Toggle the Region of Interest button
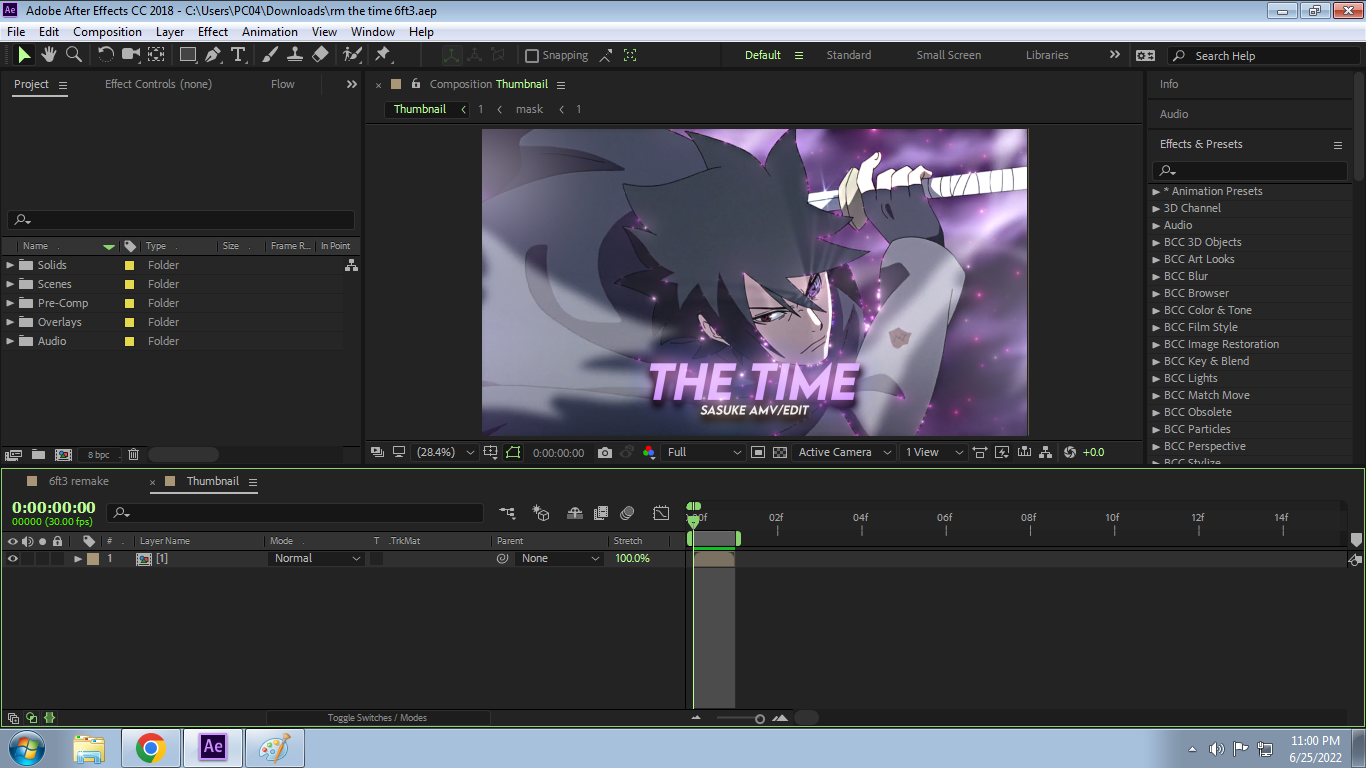Viewport: 1366px width, 768px height. [x=758, y=452]
